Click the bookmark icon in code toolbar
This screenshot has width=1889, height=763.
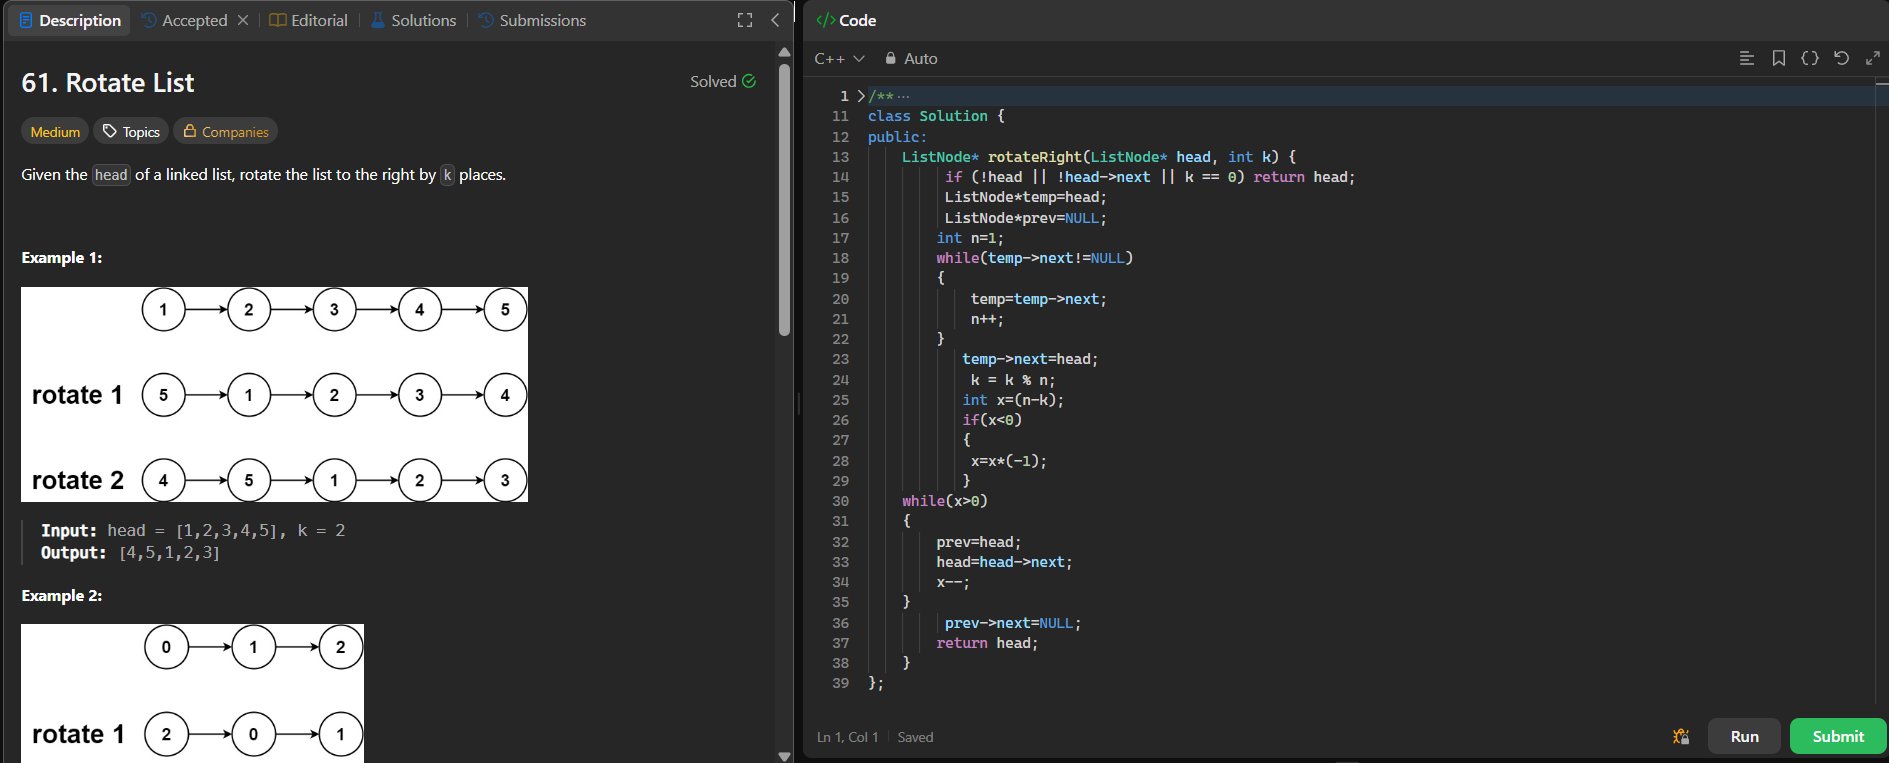[x=1778, y=59]
